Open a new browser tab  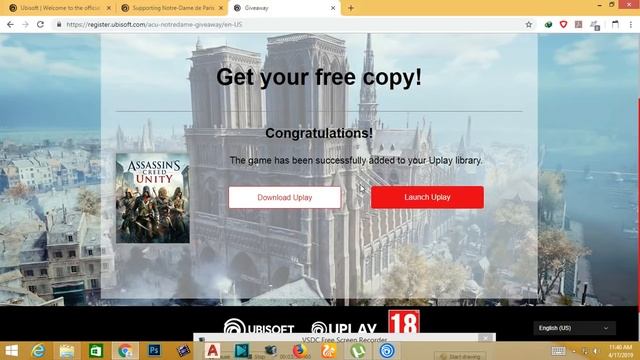351,8
